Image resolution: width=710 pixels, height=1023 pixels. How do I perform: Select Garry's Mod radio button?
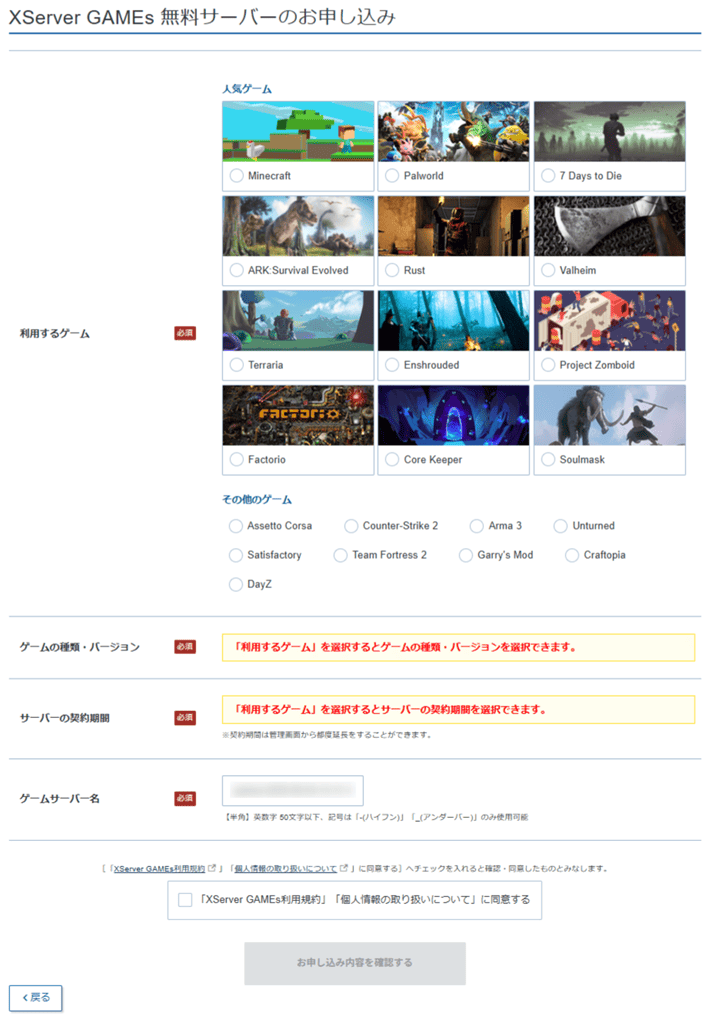pos(466,555)
